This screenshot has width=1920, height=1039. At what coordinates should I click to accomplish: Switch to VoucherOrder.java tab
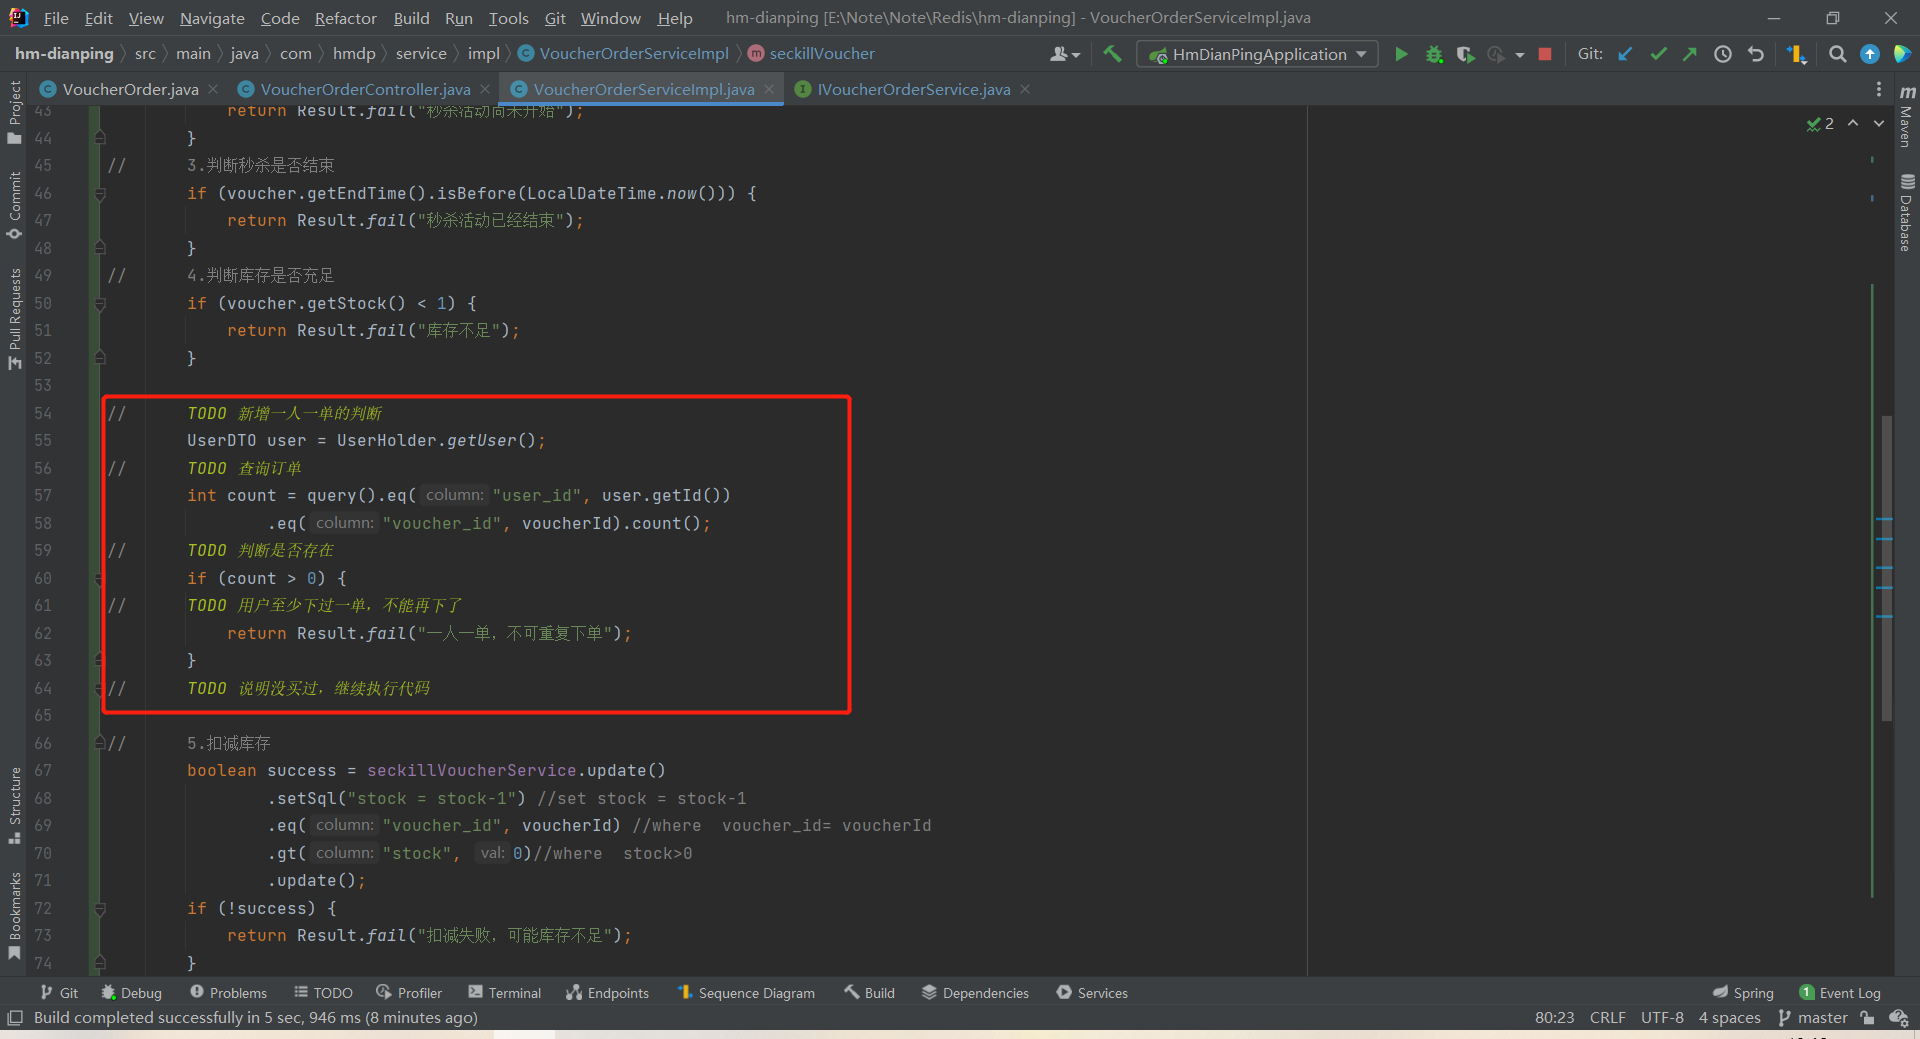tap(130, 89)
